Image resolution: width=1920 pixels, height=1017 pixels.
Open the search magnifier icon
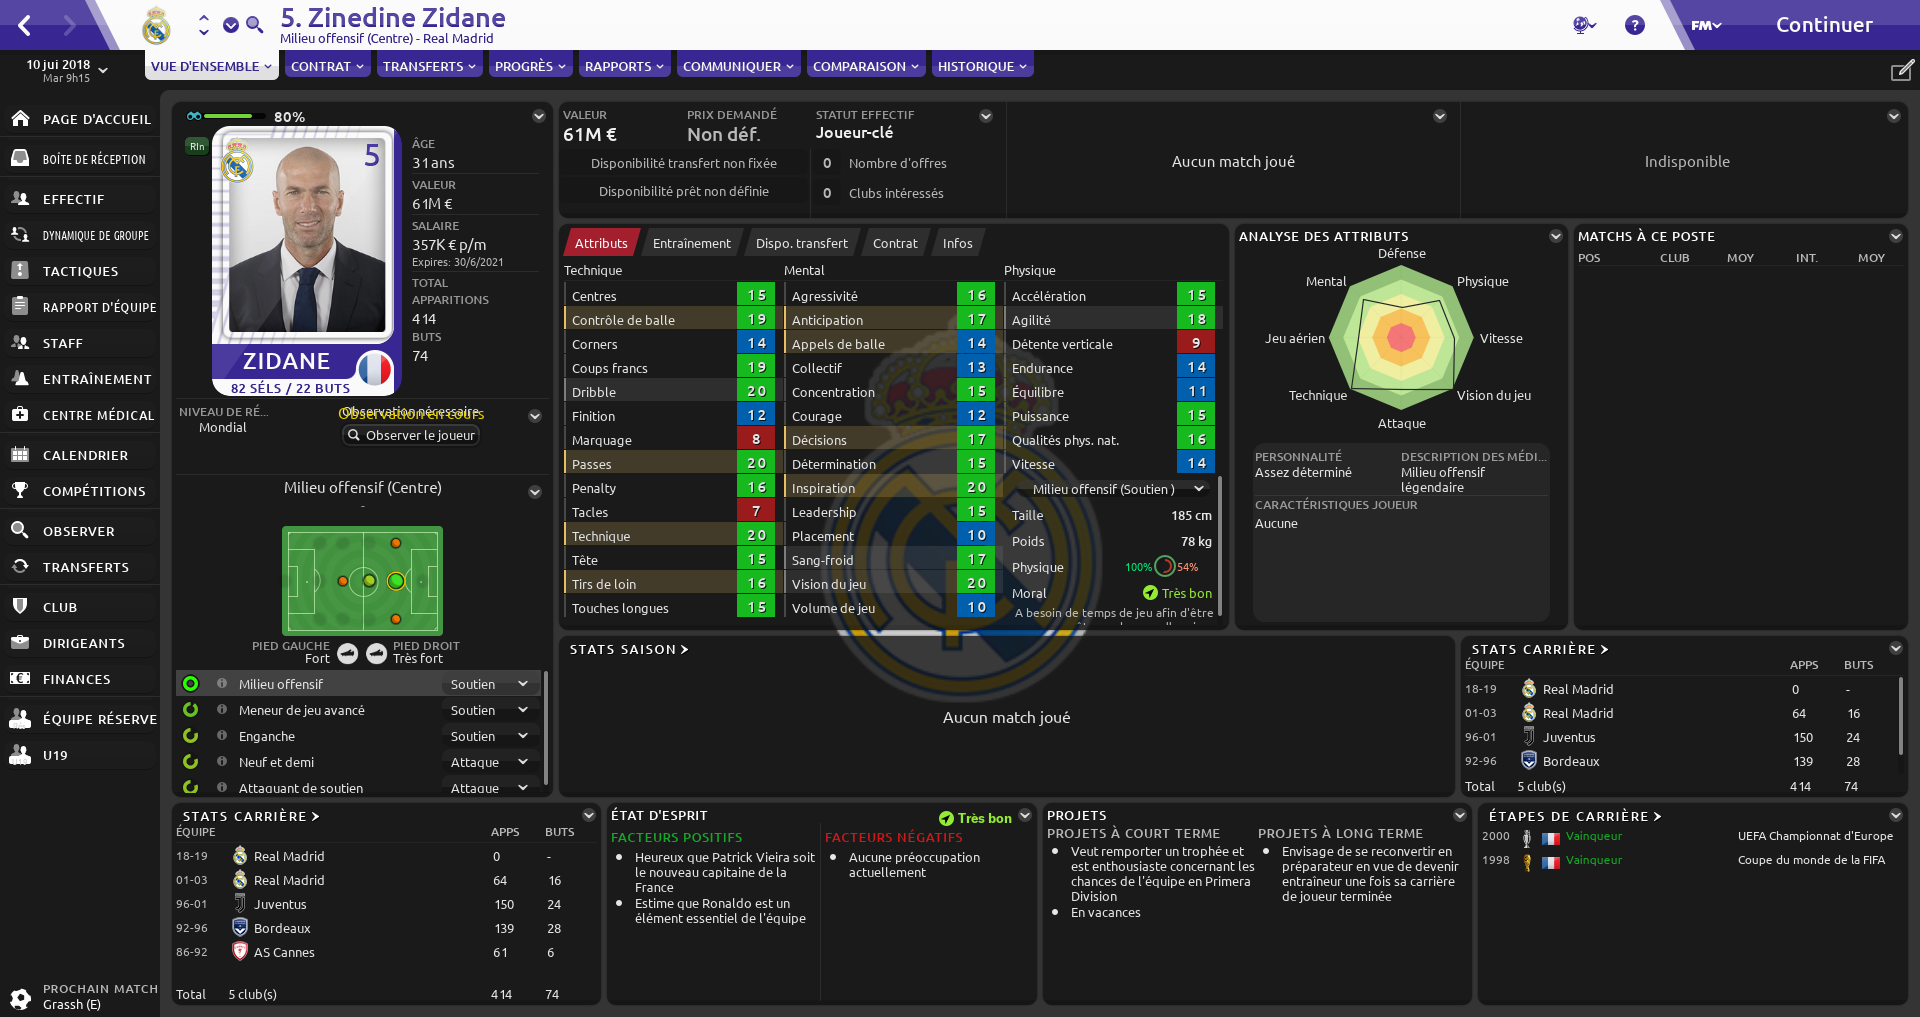255,25
